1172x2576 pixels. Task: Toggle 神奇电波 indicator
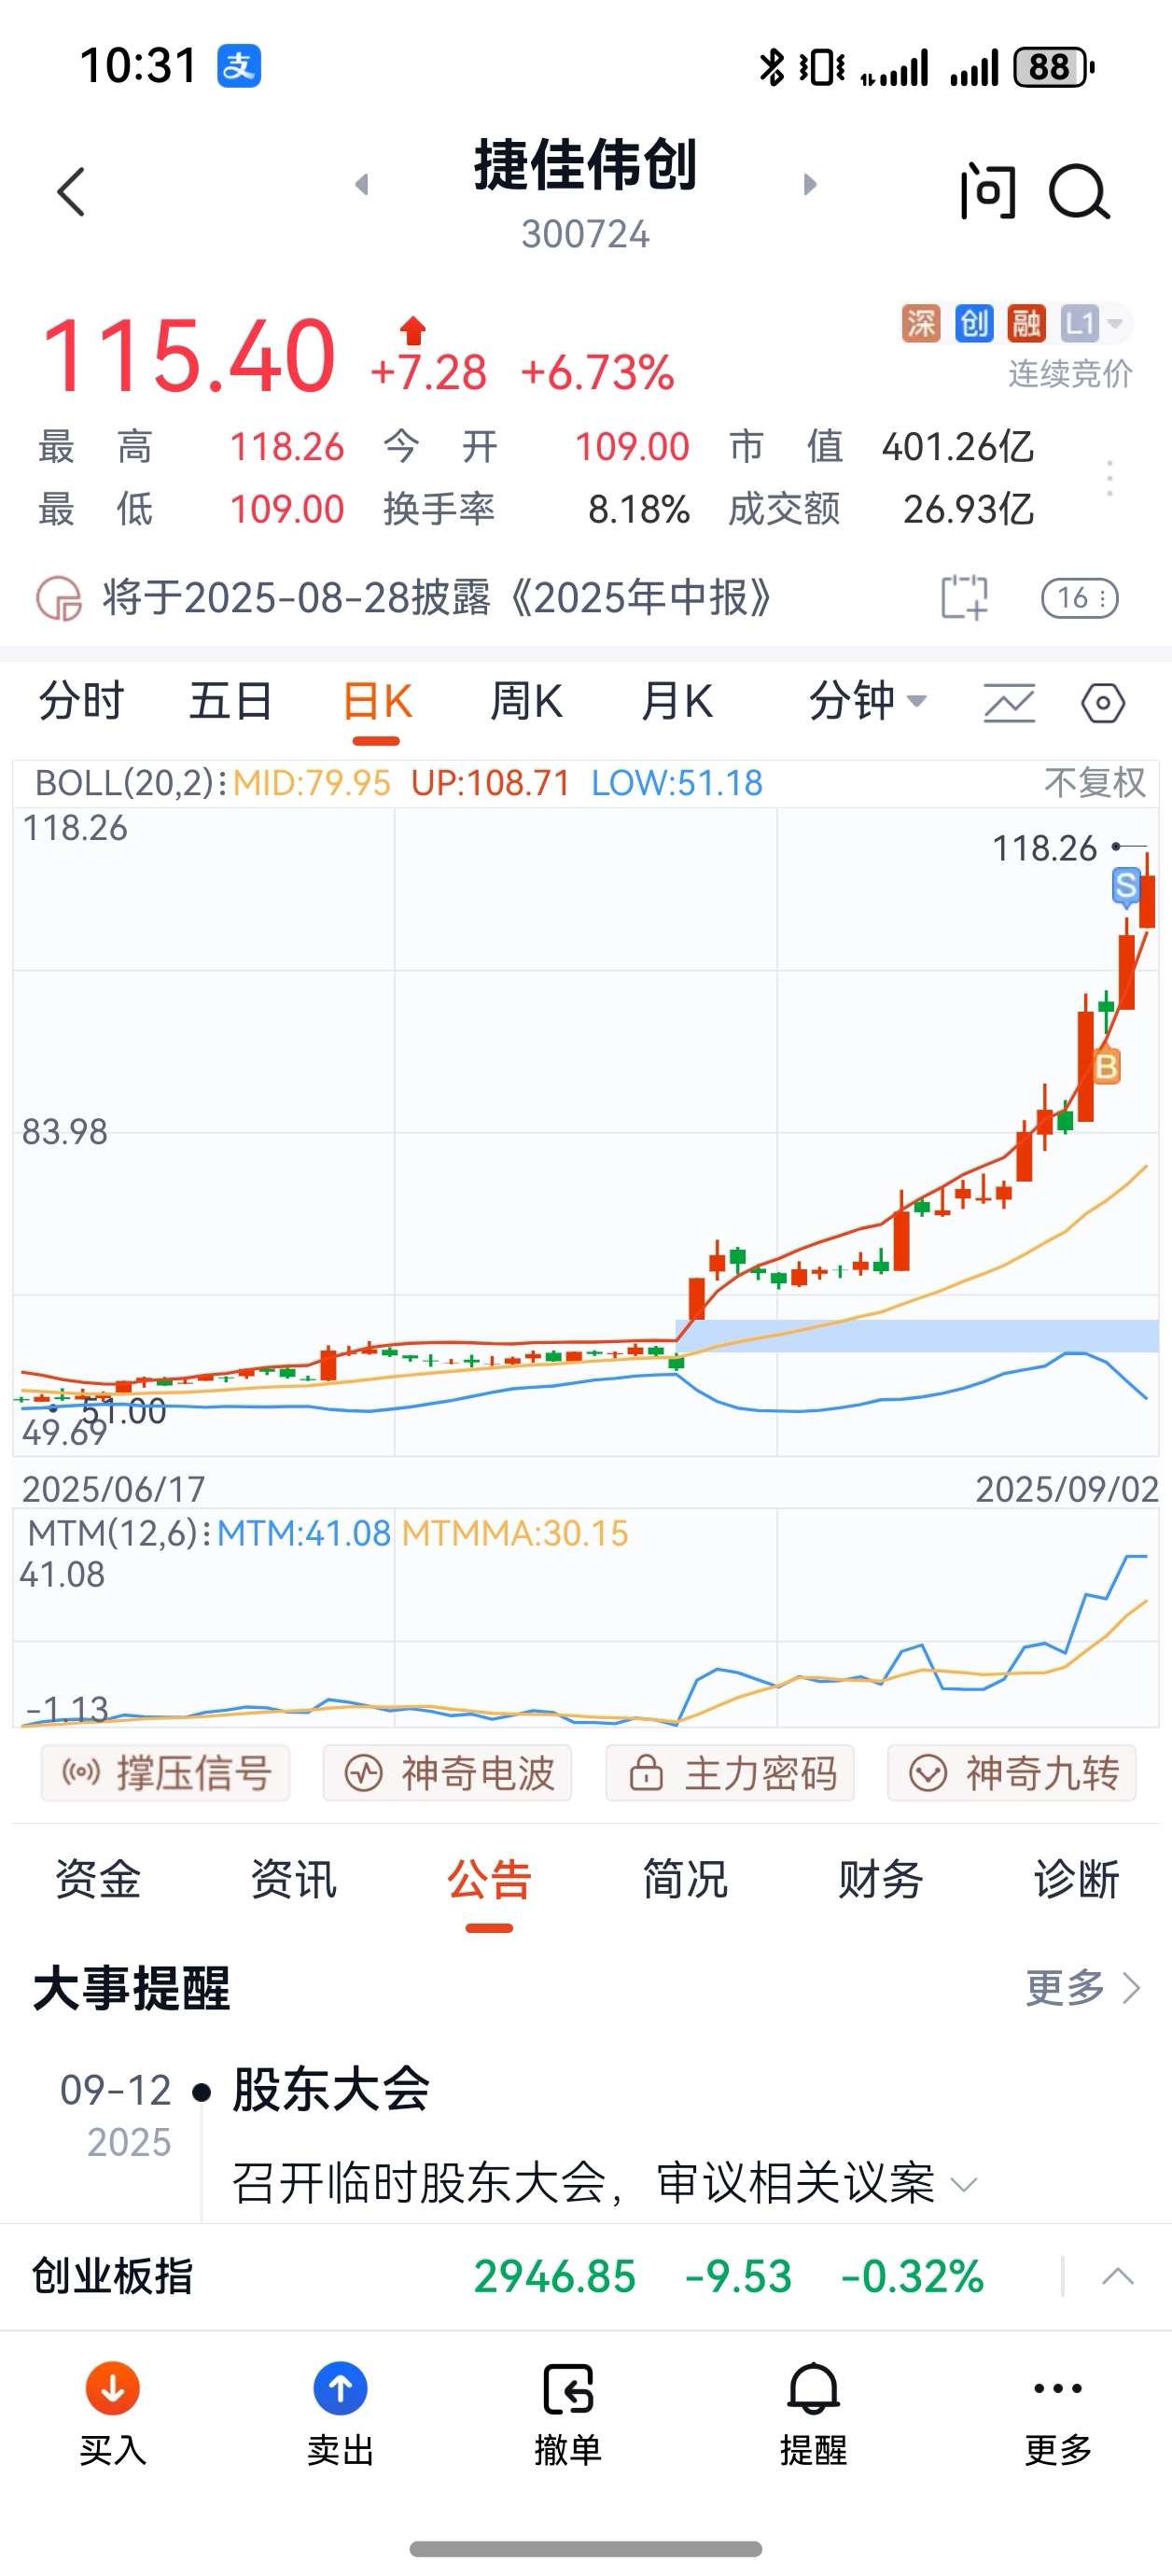tap(447, 1773)
